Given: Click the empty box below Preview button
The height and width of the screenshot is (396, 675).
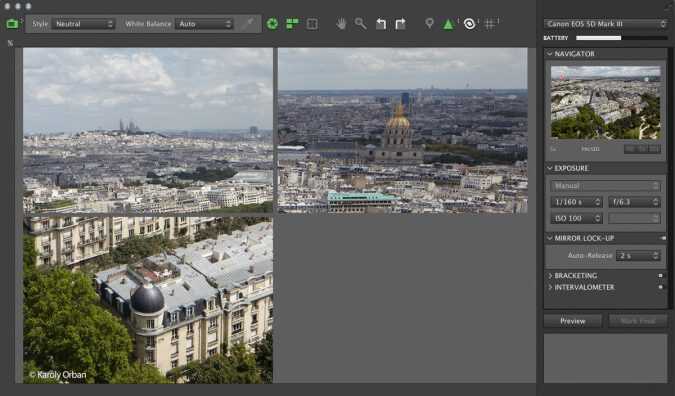Looking at the screenshot, I should pos(605,358).
